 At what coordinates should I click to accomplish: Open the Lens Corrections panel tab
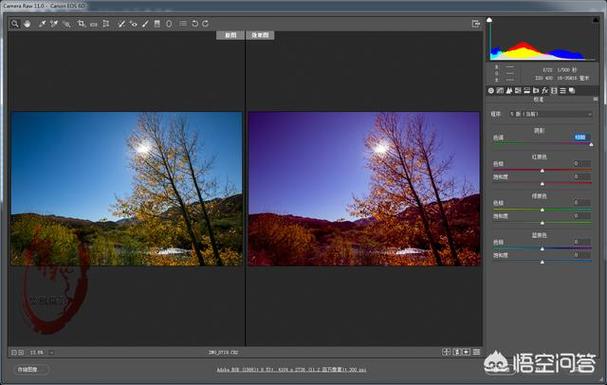click(536, 91)
